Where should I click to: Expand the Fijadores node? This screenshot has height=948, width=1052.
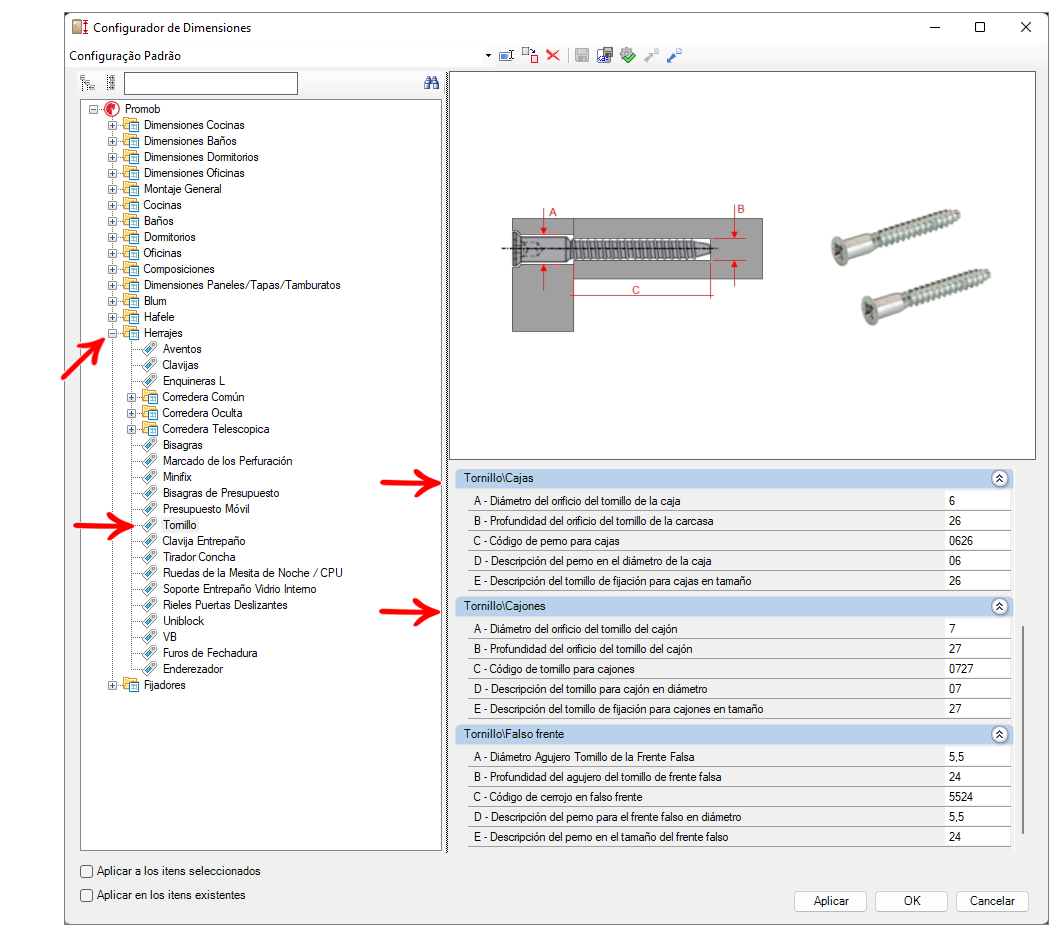(x=113, y=685)
